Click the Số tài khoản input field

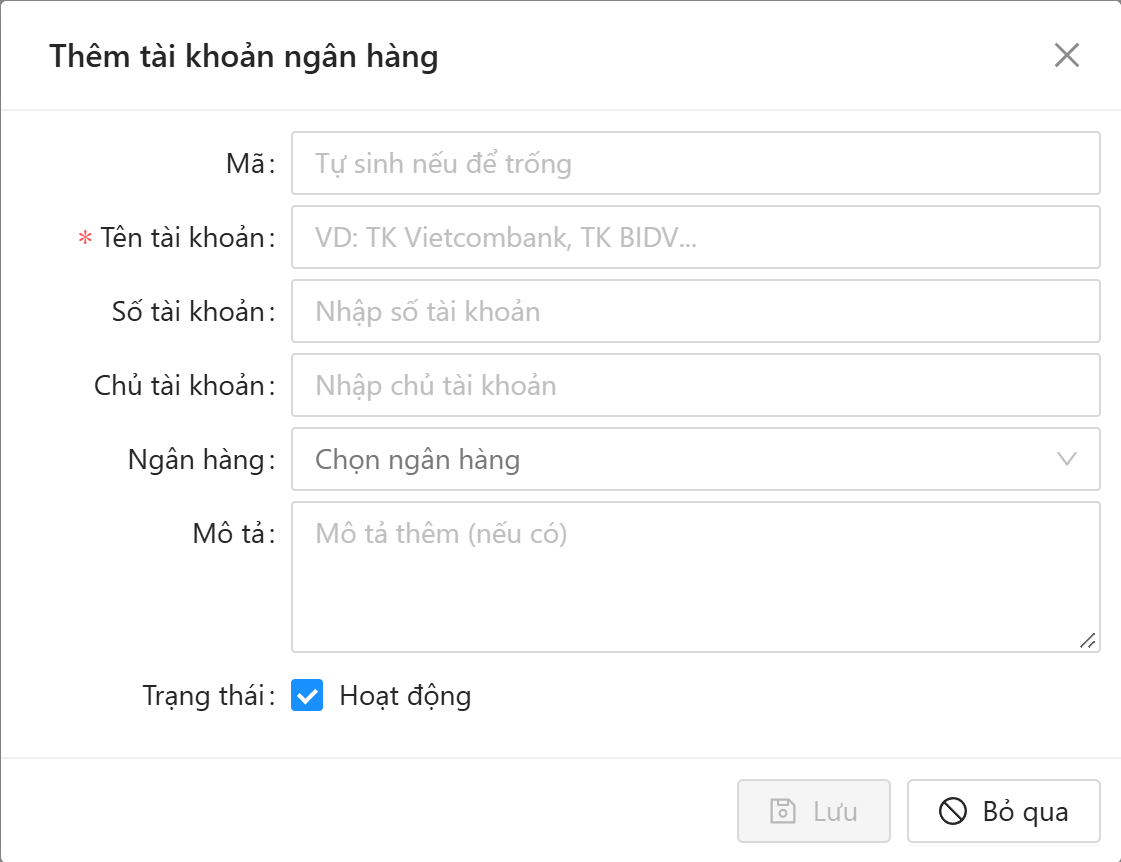695,311
